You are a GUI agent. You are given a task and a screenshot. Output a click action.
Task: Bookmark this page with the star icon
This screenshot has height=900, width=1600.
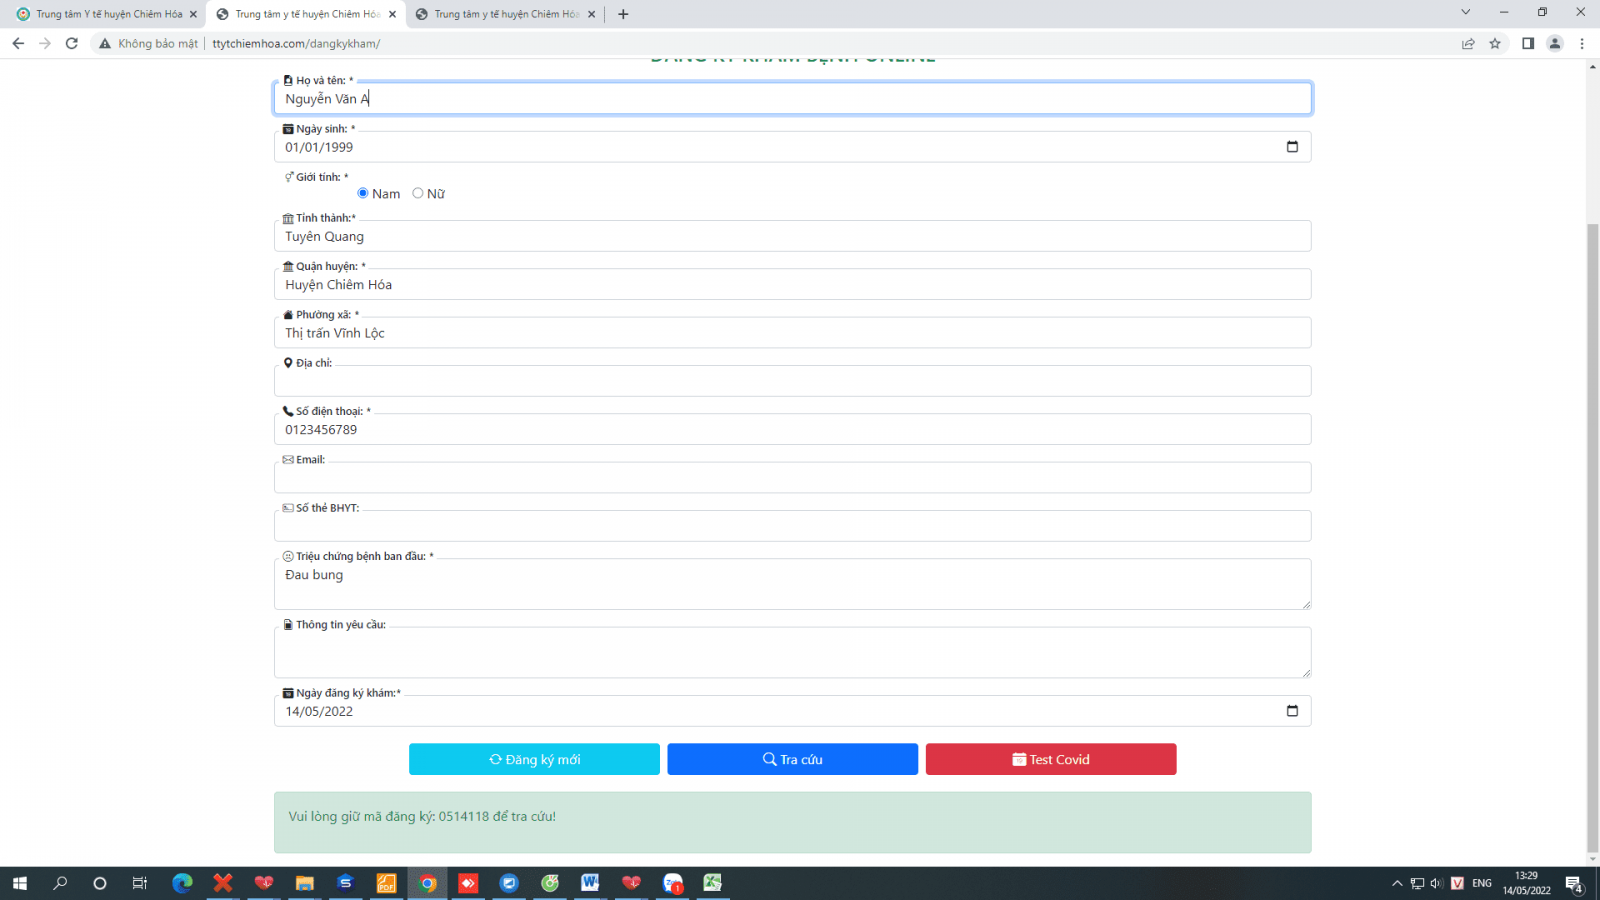click(1495, 43)
